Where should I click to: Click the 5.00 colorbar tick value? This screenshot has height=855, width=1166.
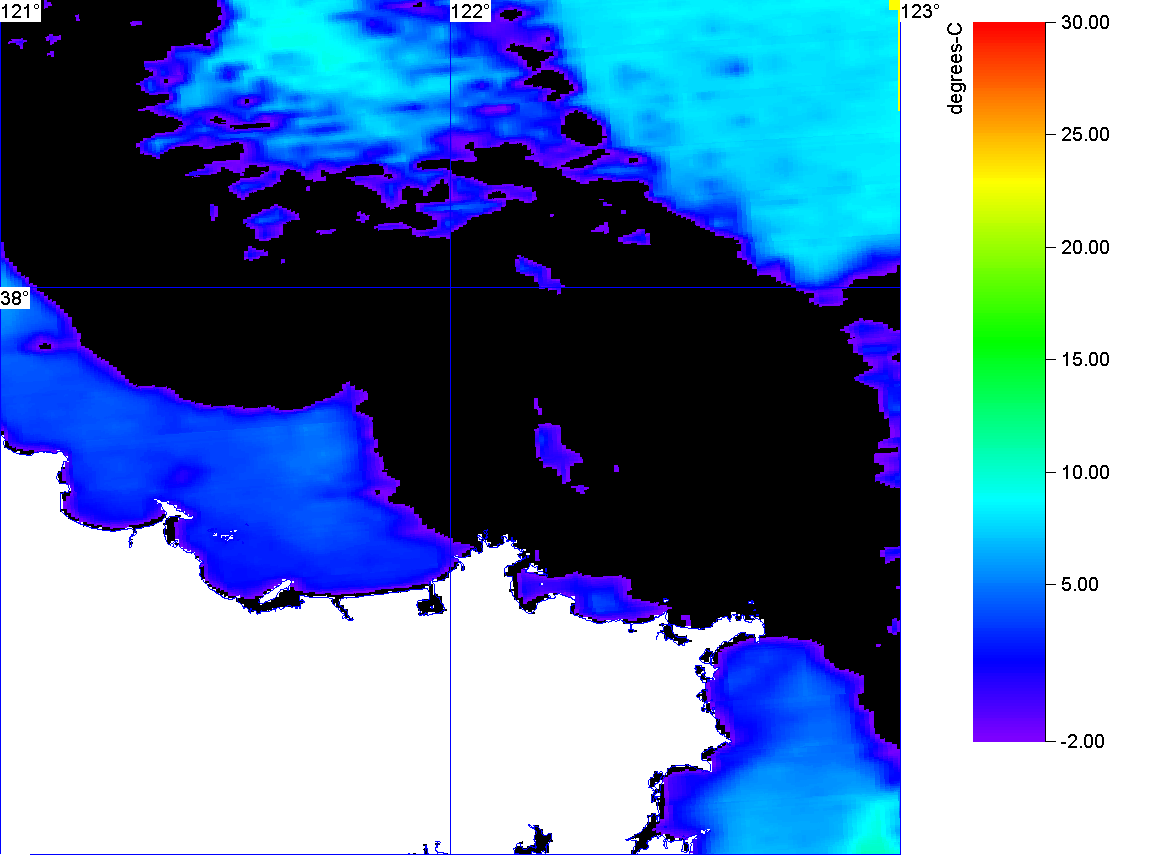(x=1080, y=584)
